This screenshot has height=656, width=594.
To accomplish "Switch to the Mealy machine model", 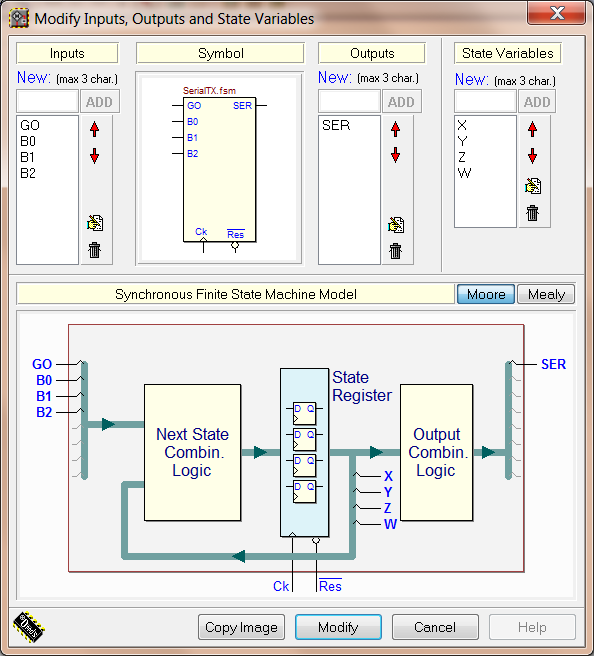I will [x=546, y=294].
